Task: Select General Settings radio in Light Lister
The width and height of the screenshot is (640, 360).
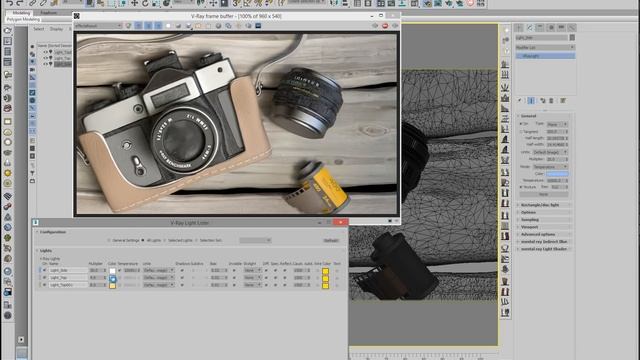Action: (109, 240)
